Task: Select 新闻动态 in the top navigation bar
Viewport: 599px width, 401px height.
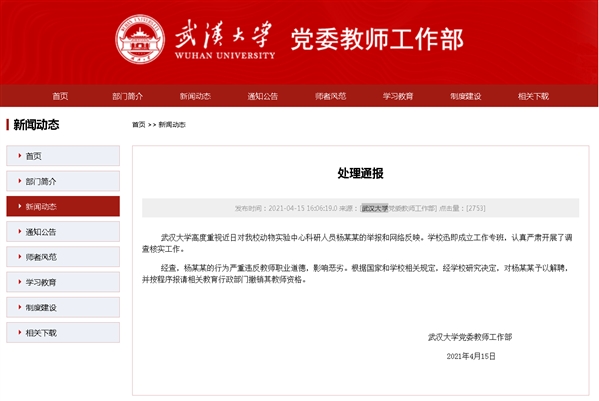Action: point(195,96)
